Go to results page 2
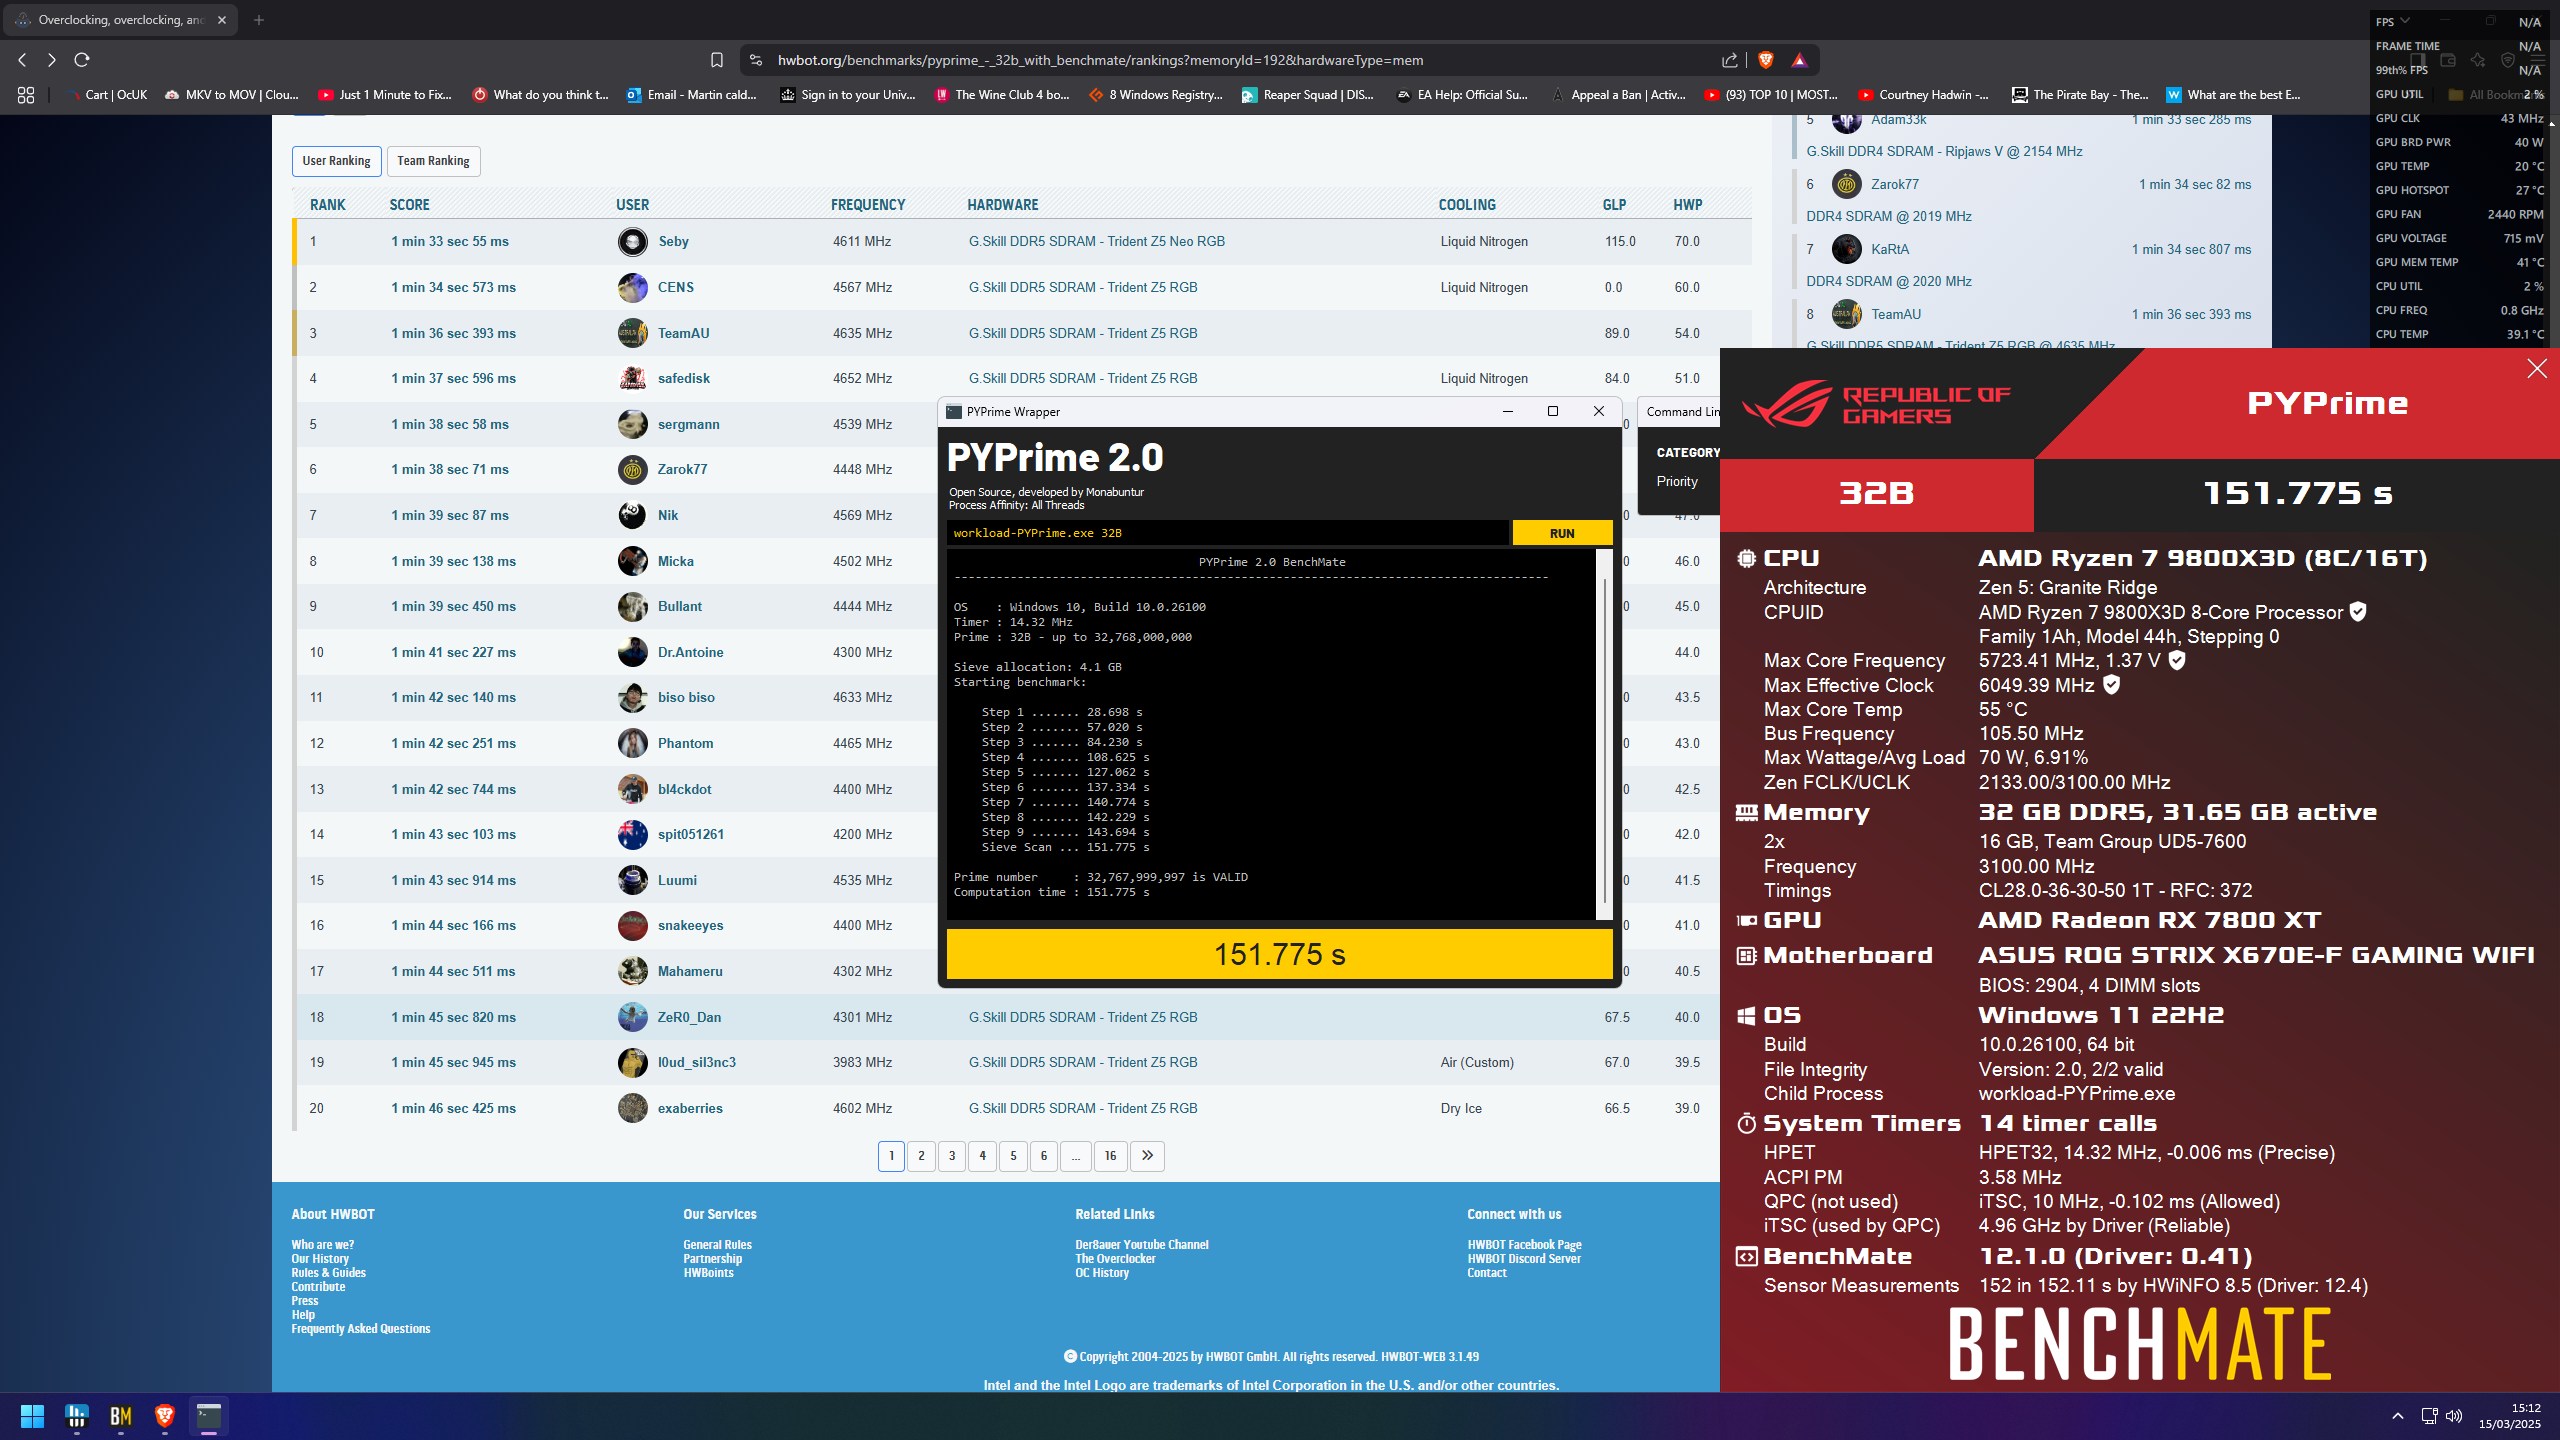This screenshot has width=2560, height=1440. tap(921, 1156)
